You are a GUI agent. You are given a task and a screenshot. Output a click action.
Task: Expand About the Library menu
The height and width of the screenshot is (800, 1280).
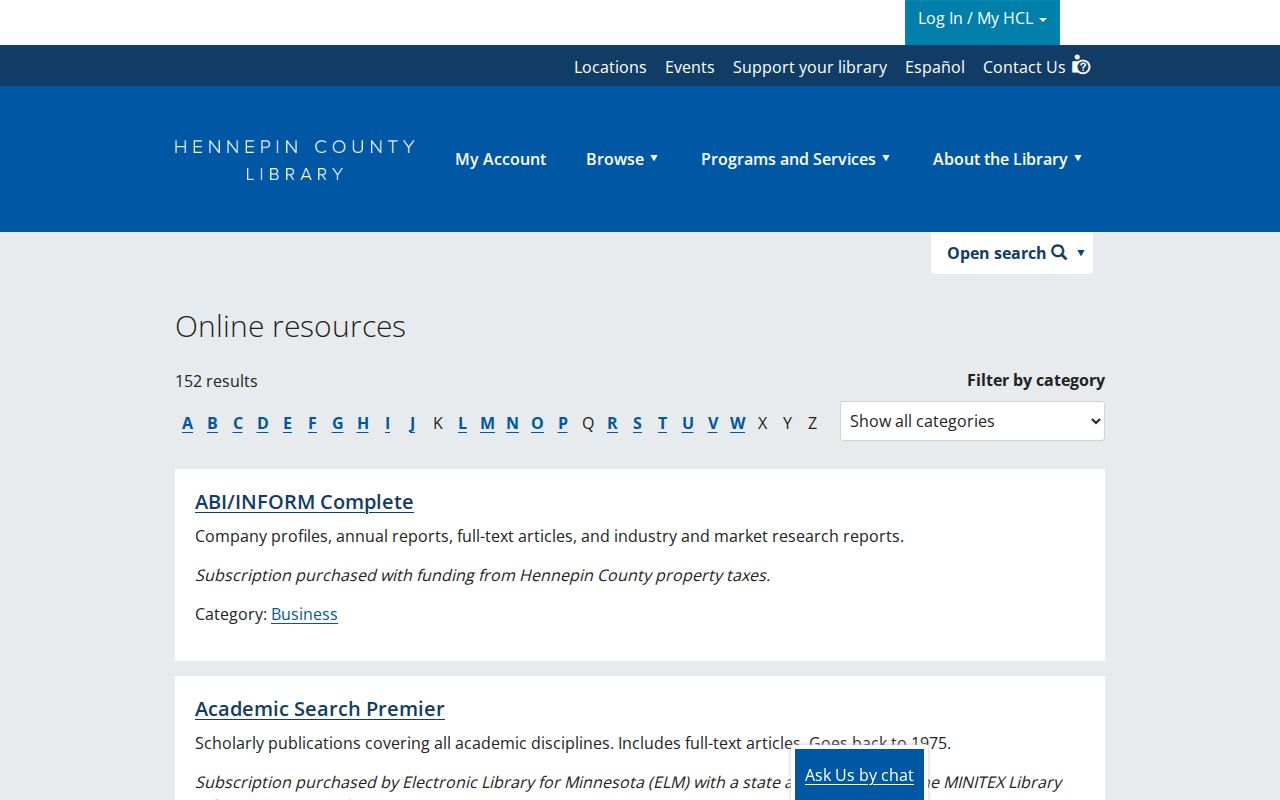(x=1007, y=159)
